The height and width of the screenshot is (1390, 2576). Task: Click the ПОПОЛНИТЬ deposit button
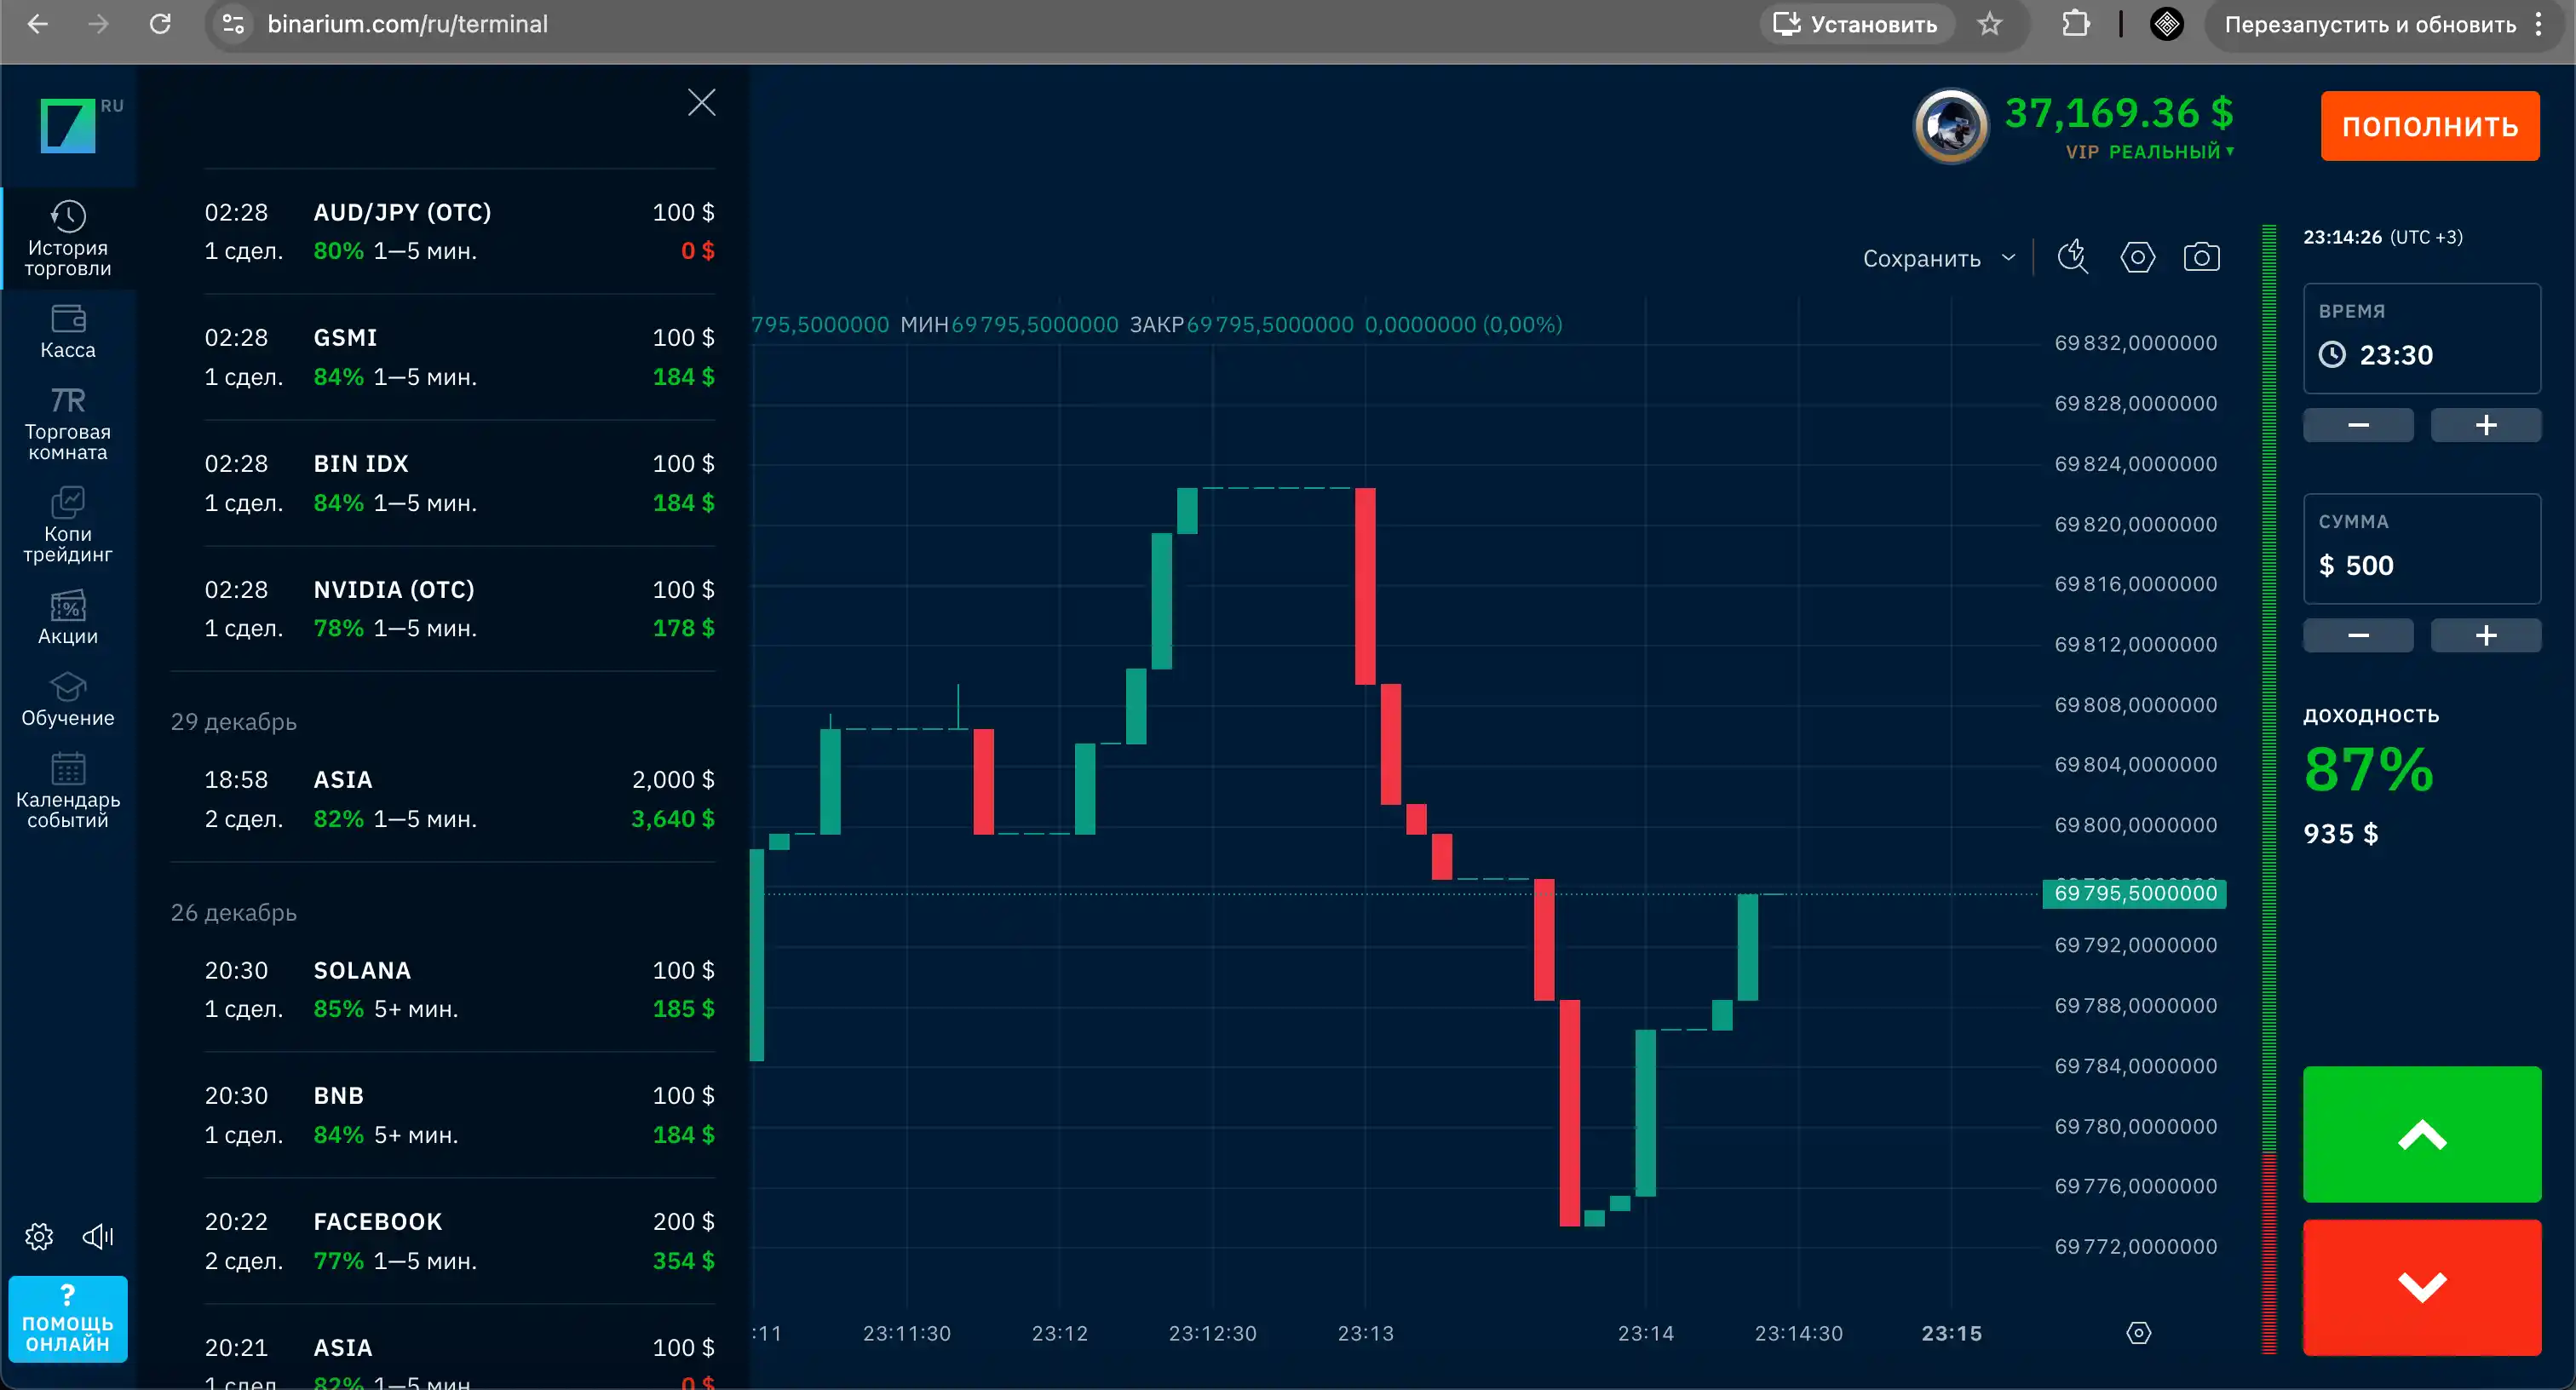coord(2430,126)
